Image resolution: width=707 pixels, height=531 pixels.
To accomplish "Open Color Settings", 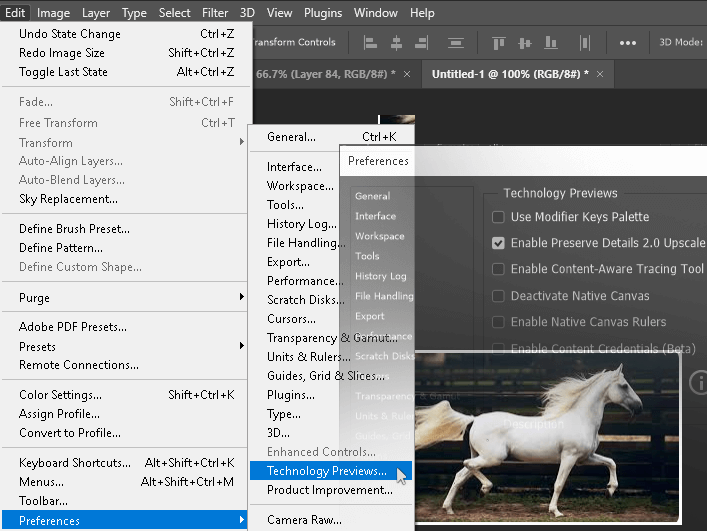I will click(126, 394).
